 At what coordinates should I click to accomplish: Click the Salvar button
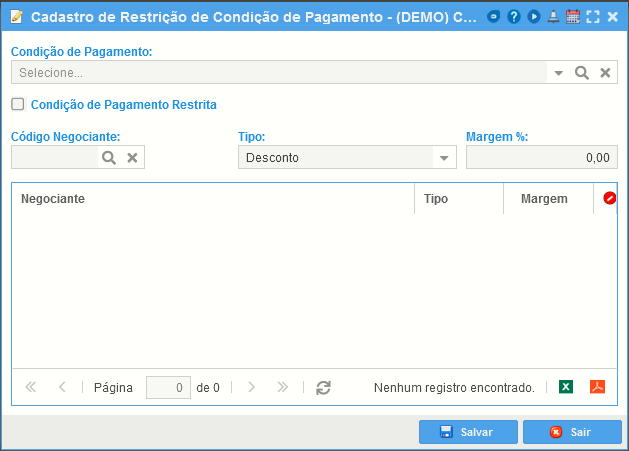[468, 432]
